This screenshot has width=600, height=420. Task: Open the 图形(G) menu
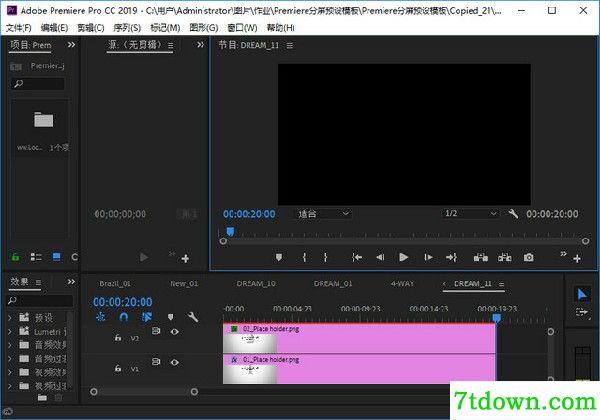click(x=204, y=28)
